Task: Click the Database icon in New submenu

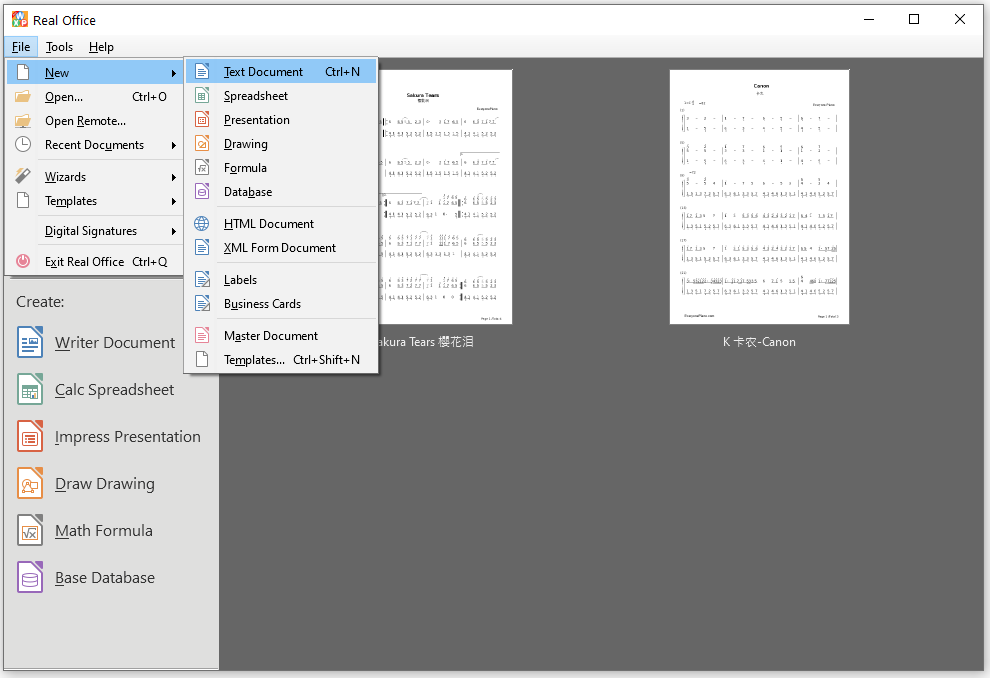Action: (x=202, y=192)
